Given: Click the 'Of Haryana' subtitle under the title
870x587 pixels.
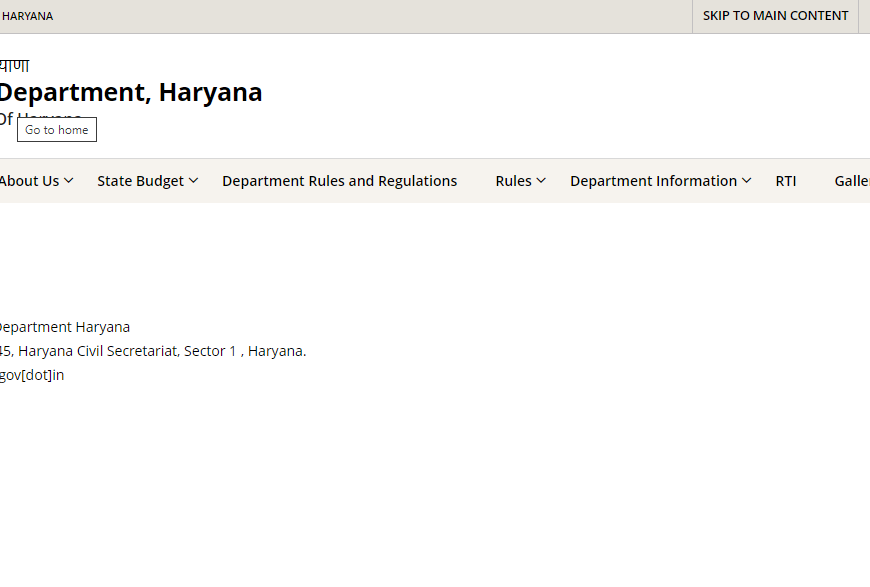Looking at the screenshot, I should (8, 119).
